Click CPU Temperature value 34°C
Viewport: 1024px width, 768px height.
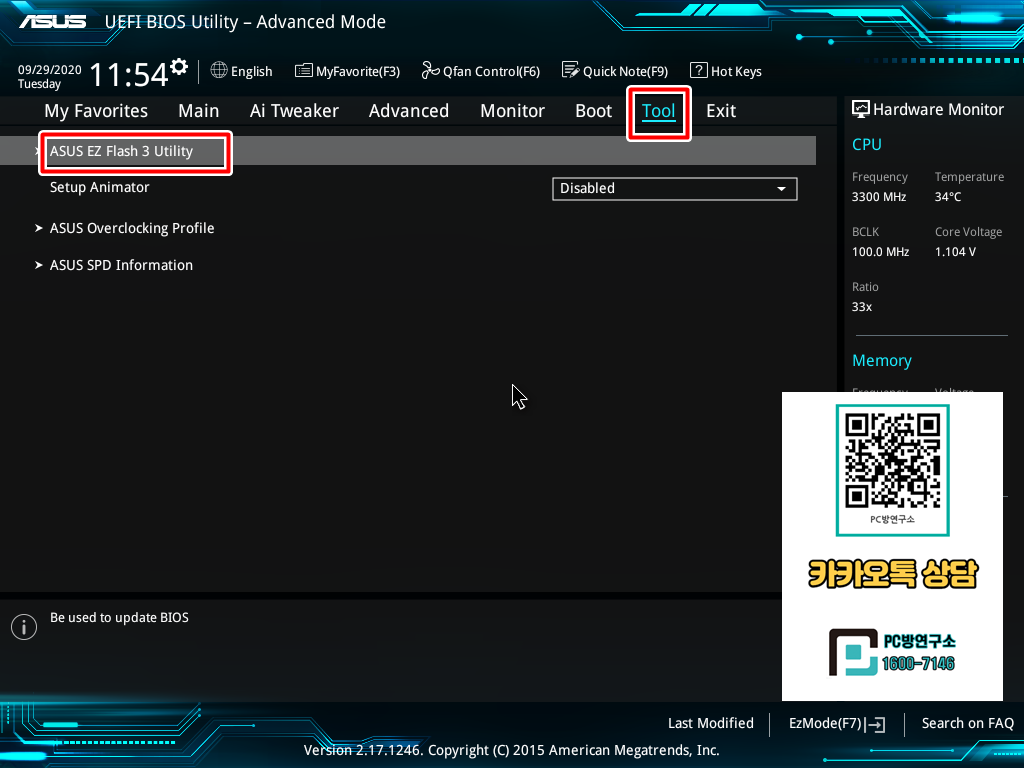[948, 197]
